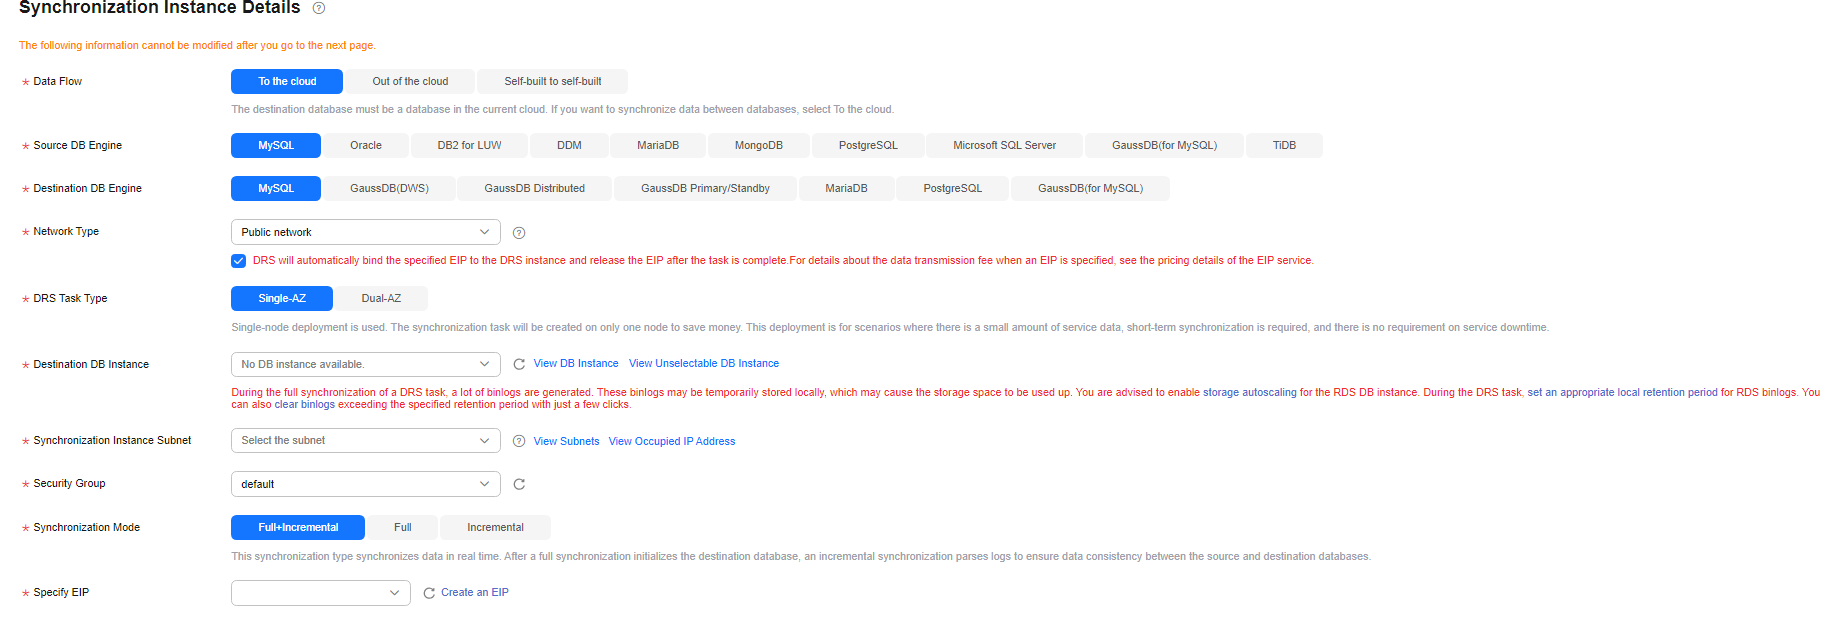Uncheck the automatic EIP binding checkbox
This screenshot has height=623, width=1828.
(238, 261)
